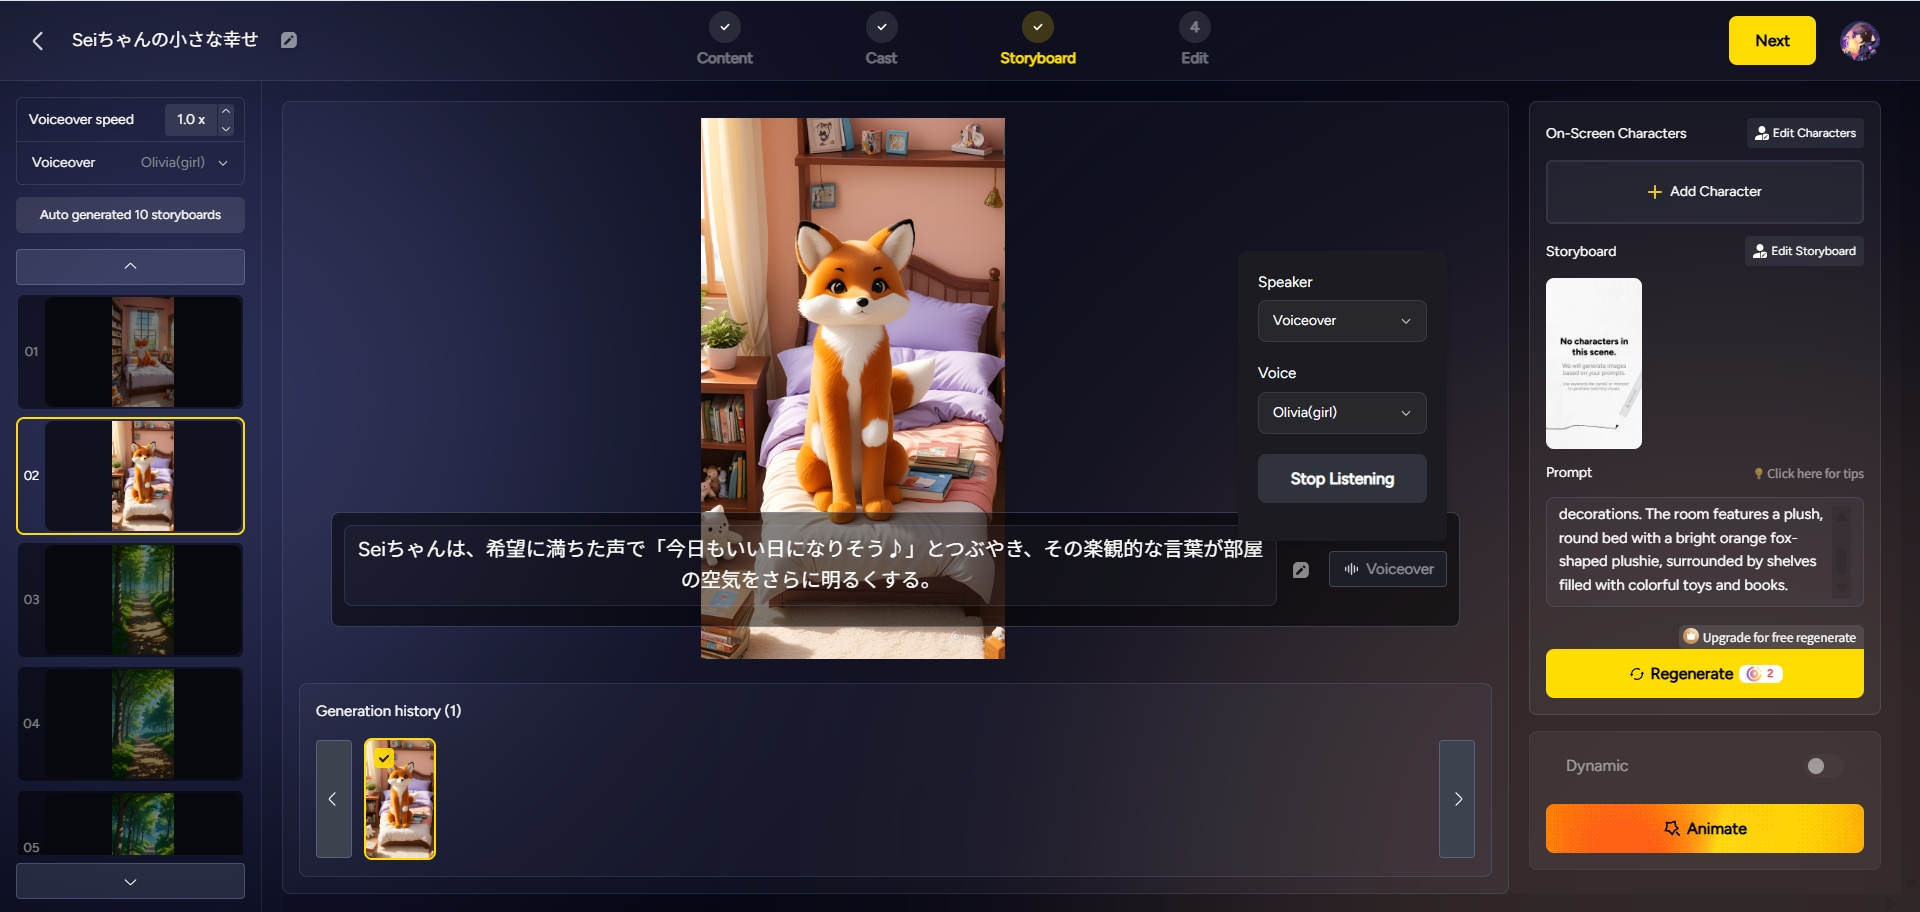Screen dimensions: 1920x912
Task: Click the yellow Regenerate button
Action: pyautogui.click(x=1704, y=674)
